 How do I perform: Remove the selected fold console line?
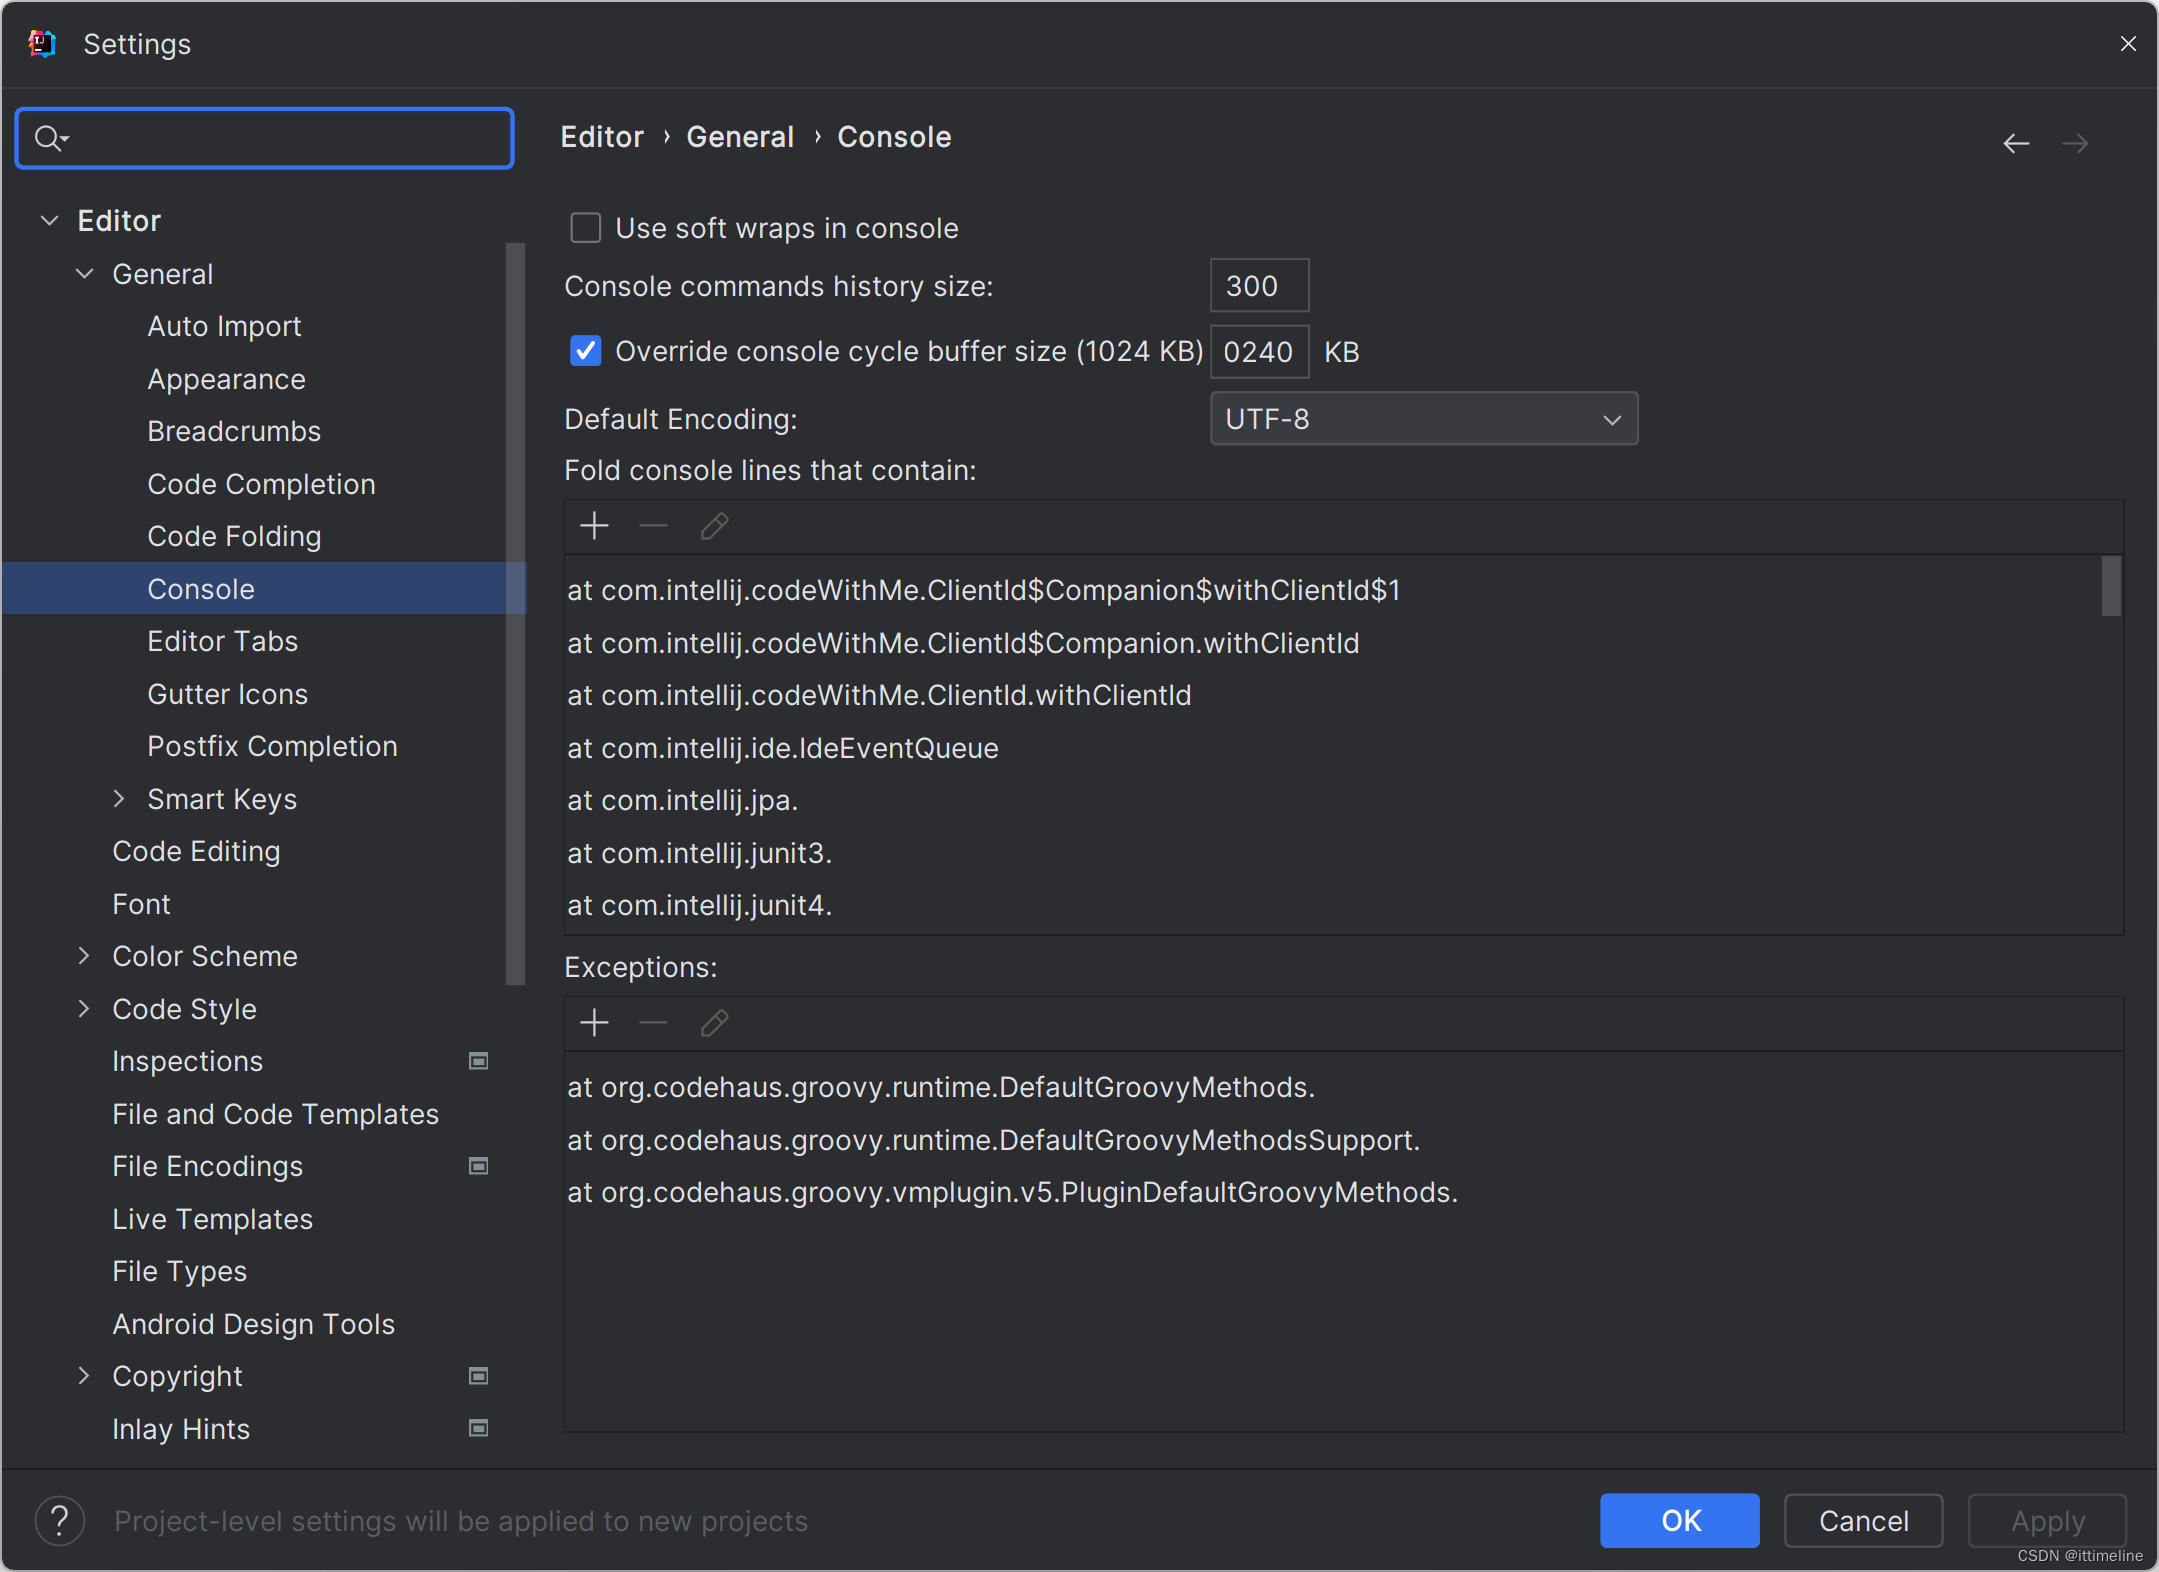pos(653,526)
